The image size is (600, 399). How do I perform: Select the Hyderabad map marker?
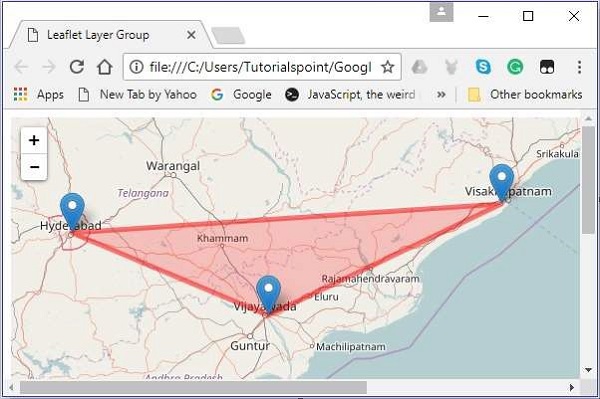tap(72, 212)
